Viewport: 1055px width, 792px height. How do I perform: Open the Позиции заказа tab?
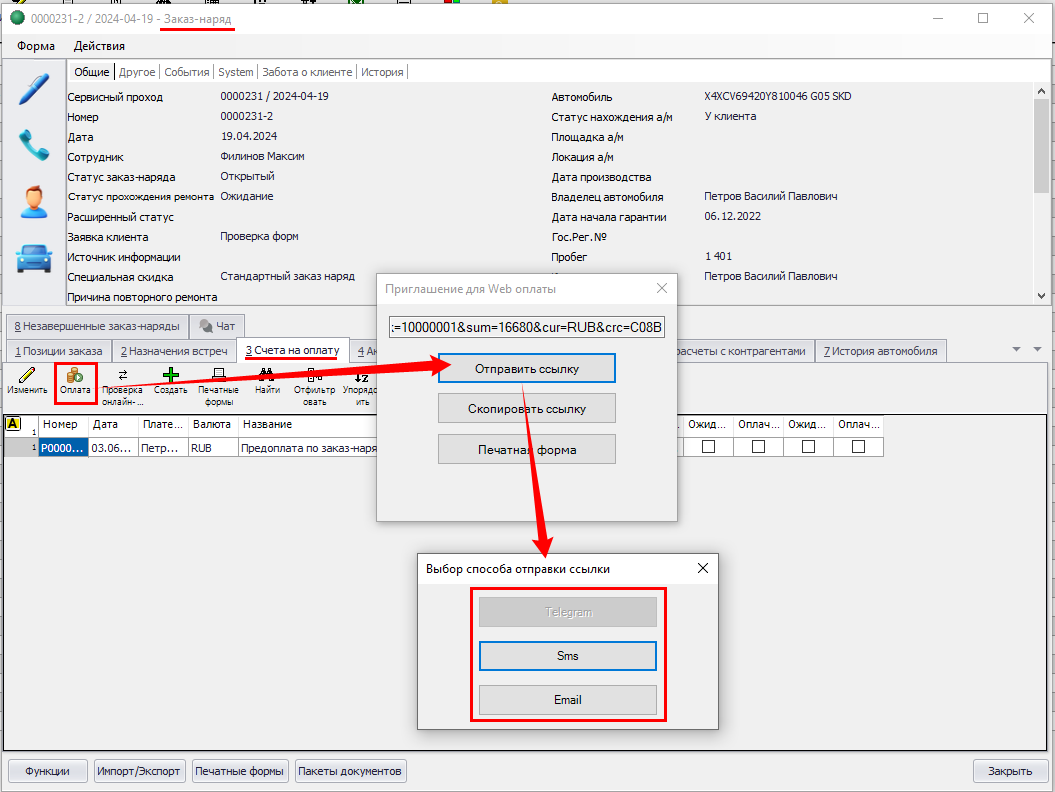[x=57, y=351]
